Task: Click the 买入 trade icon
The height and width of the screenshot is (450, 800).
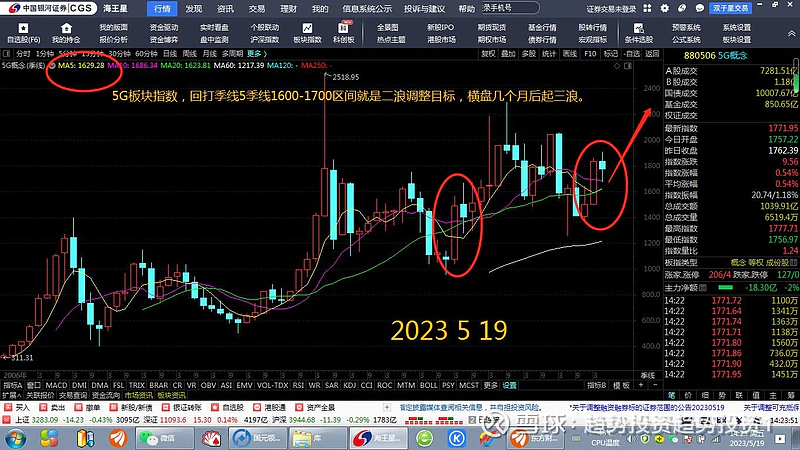Action: [8, 408]
